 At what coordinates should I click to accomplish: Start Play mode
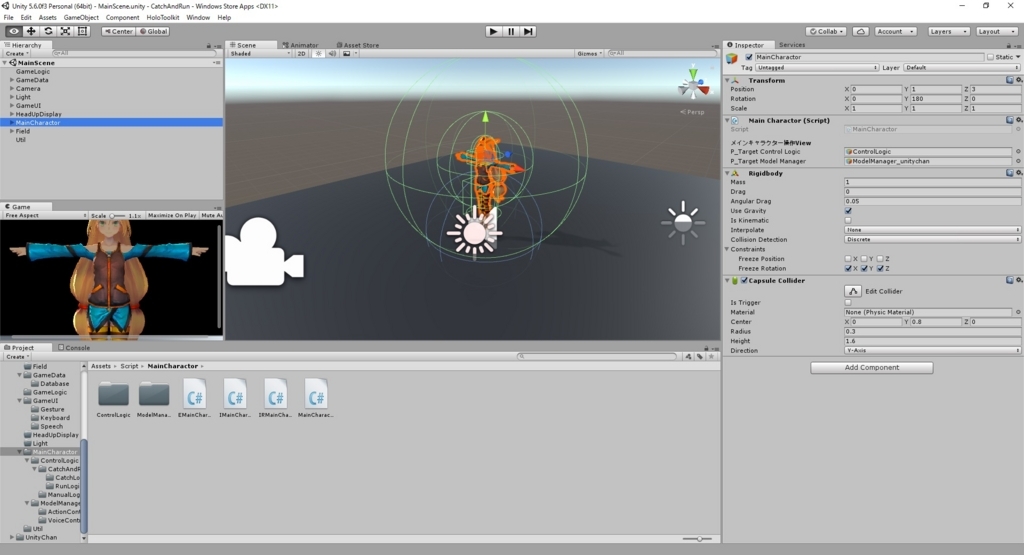pyautogui.click(x=494, y=31)
